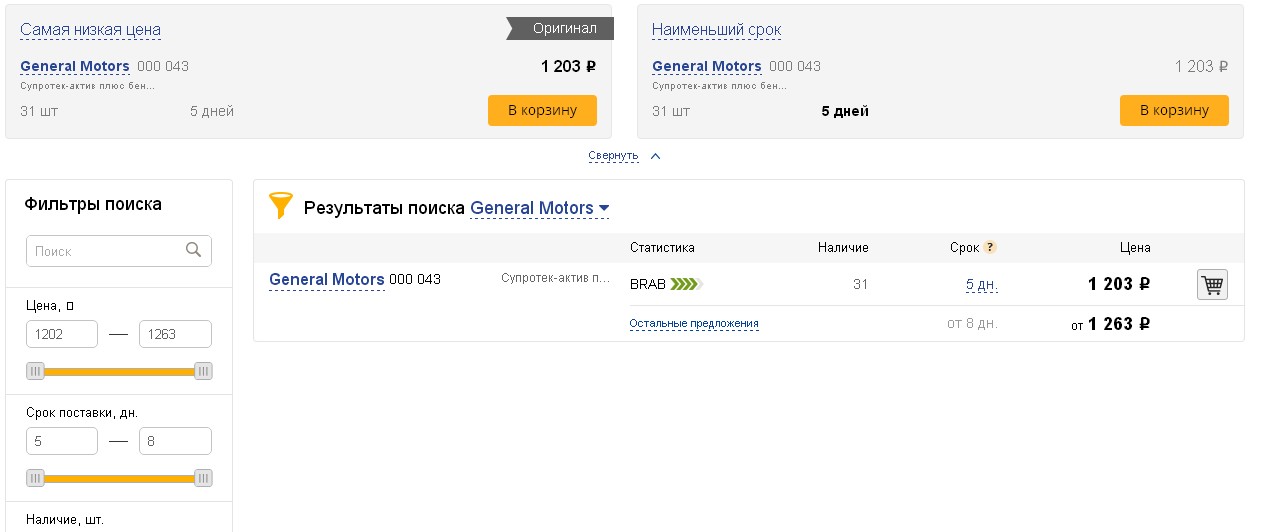Expand Остальные предложения offers
The image size is (1288, 532).
click(694, 324)
